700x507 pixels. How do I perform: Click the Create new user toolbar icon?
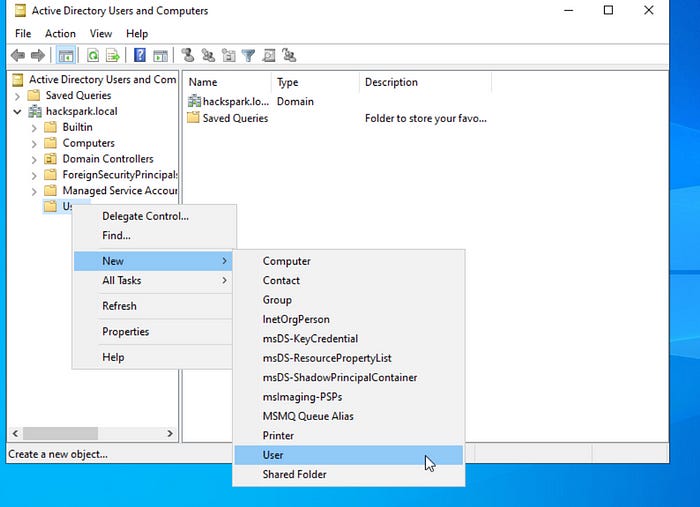(188, 55)
